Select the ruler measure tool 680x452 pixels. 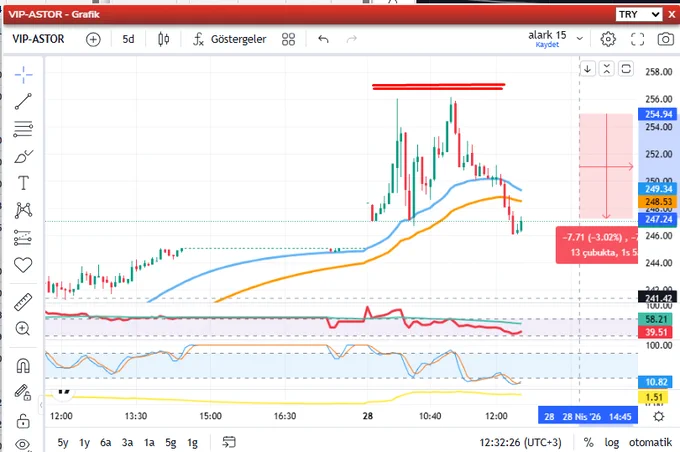pyautogui.click(x=23, y=302)
